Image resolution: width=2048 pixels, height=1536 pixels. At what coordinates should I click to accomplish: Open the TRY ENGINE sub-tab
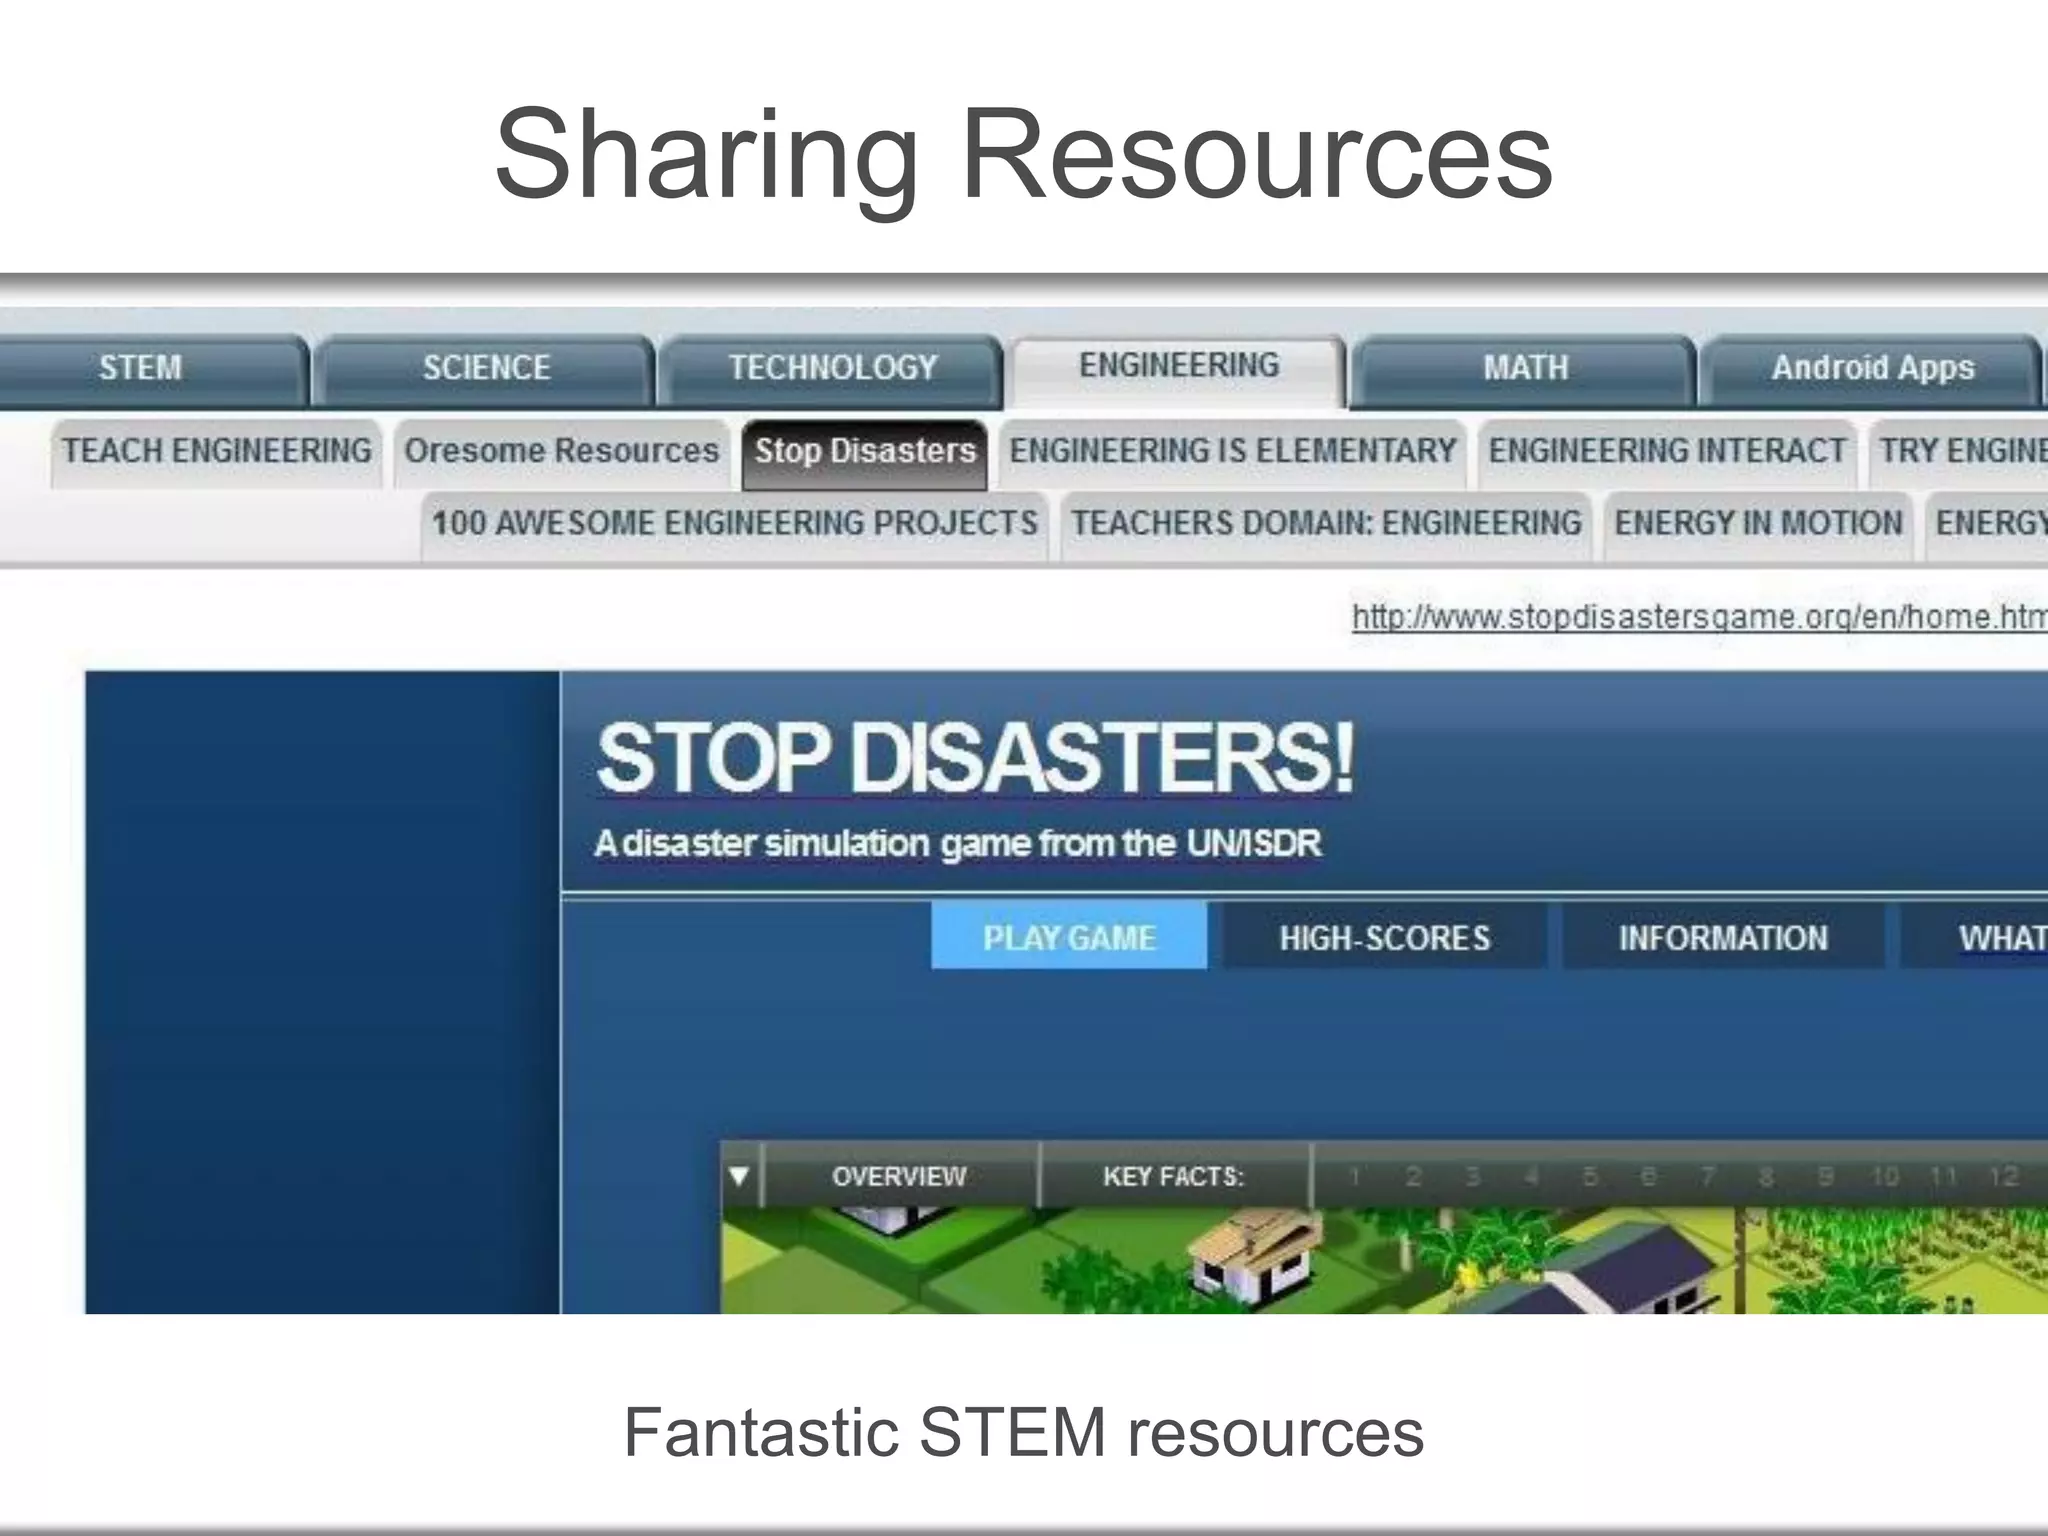pyautogui.click(x=1959, y=452)
